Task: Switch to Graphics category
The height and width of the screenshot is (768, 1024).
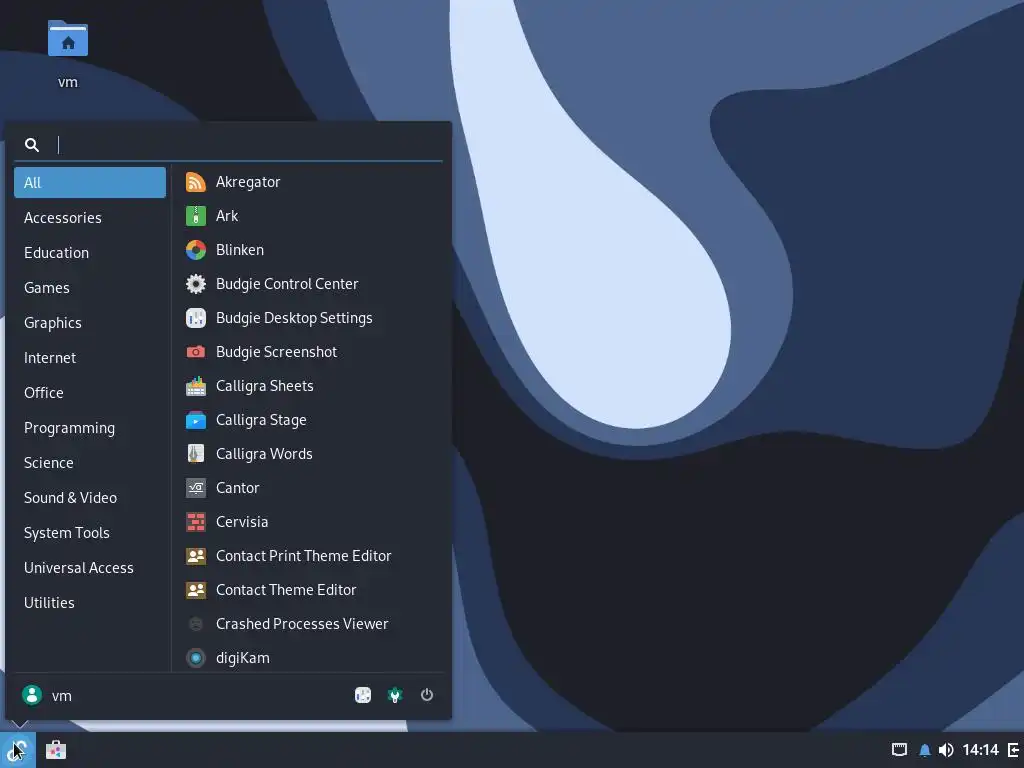Action: [x=90, y=323]
